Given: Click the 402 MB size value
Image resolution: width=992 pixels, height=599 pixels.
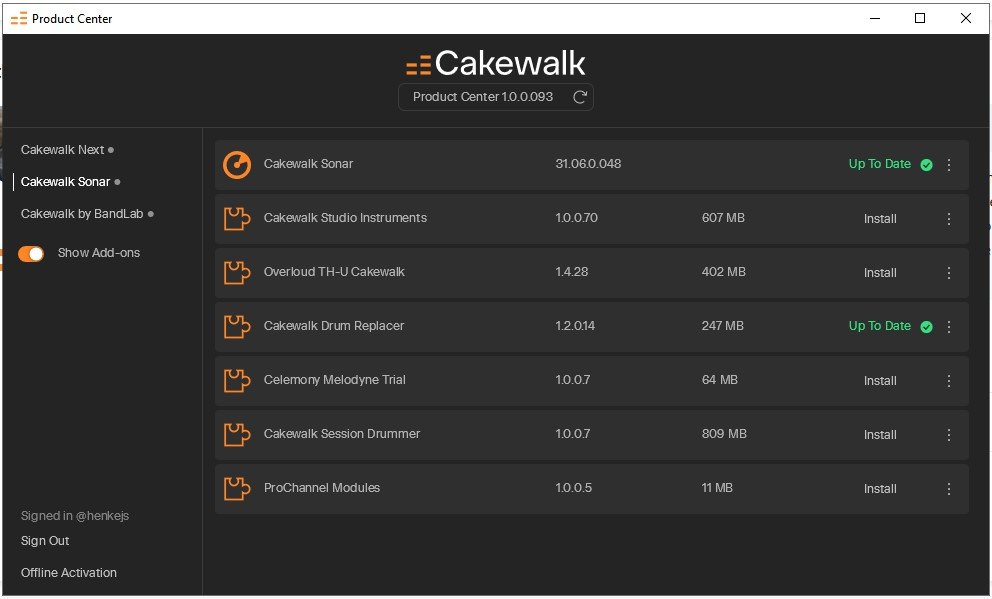Looking at the screenshot, I should (724, 272).
